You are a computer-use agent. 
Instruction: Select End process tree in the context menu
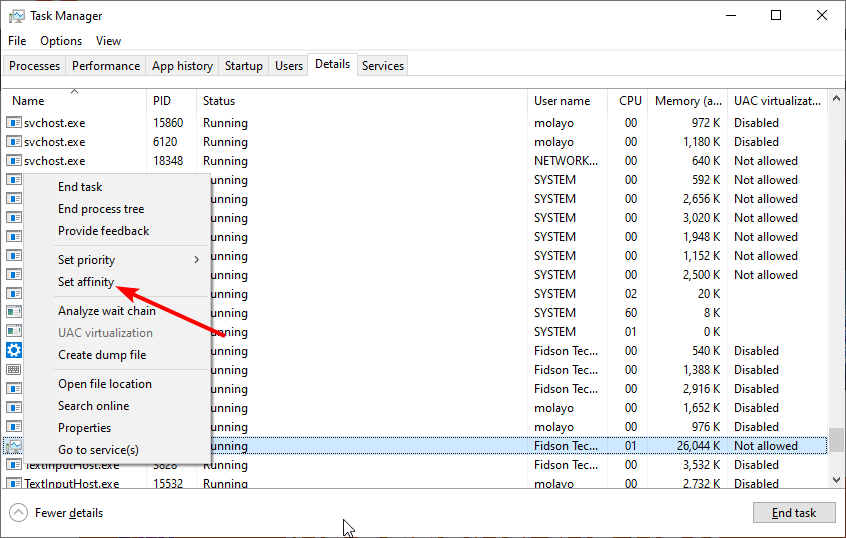101,209
